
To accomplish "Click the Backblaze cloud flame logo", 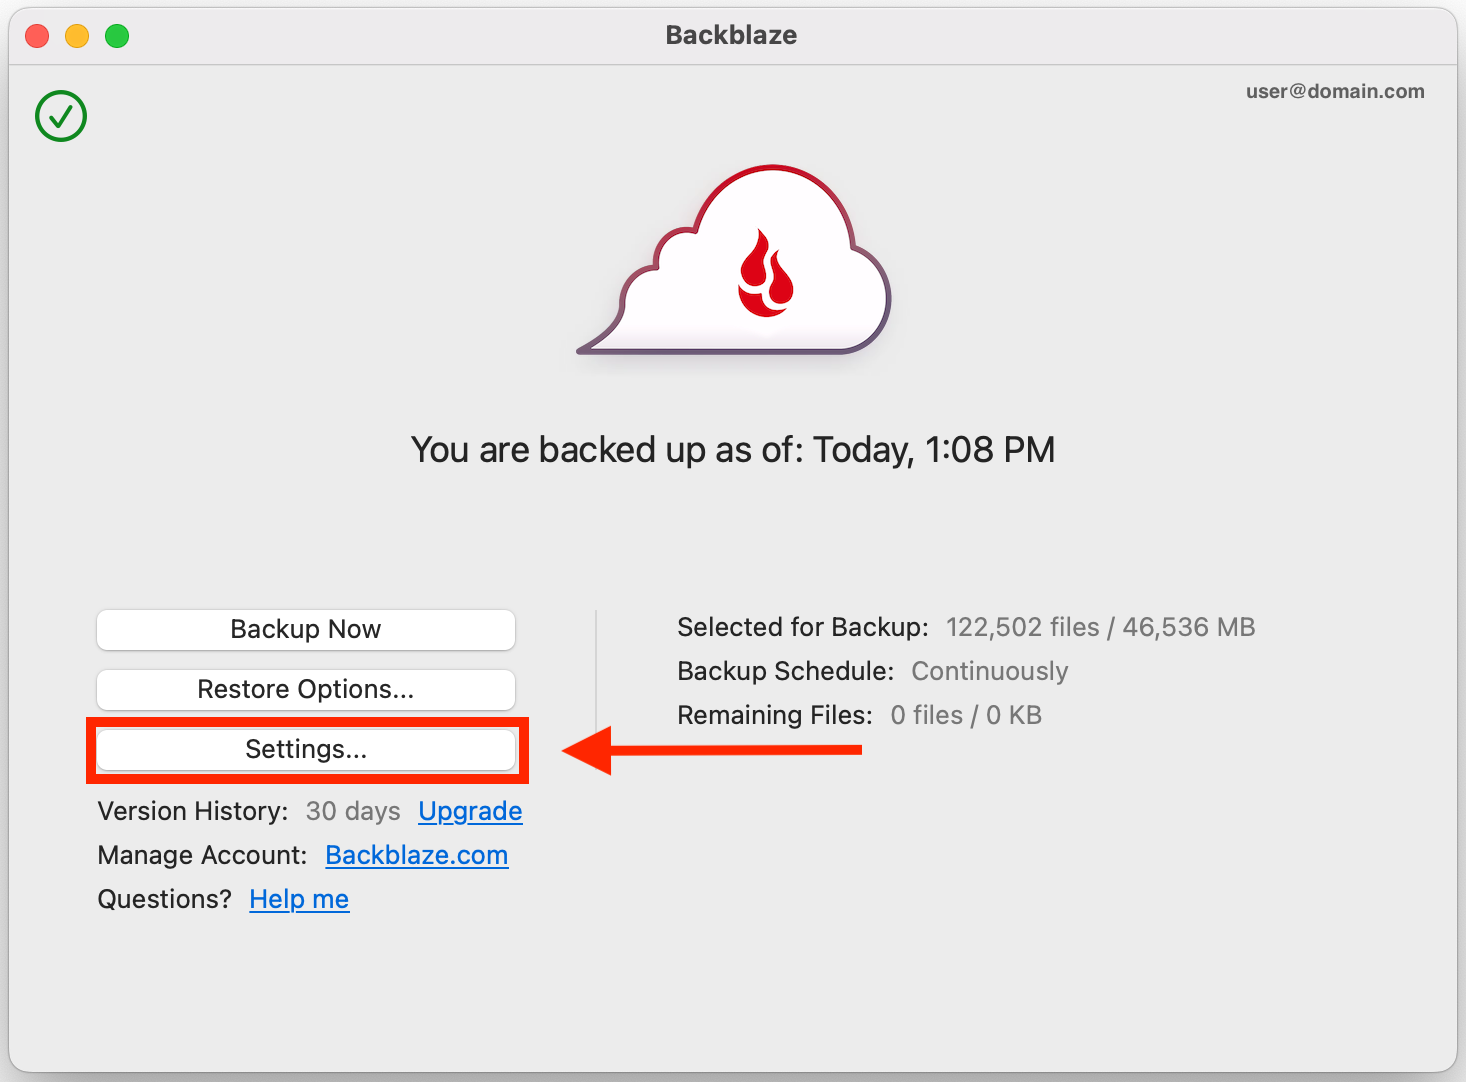I will (734, 261).
